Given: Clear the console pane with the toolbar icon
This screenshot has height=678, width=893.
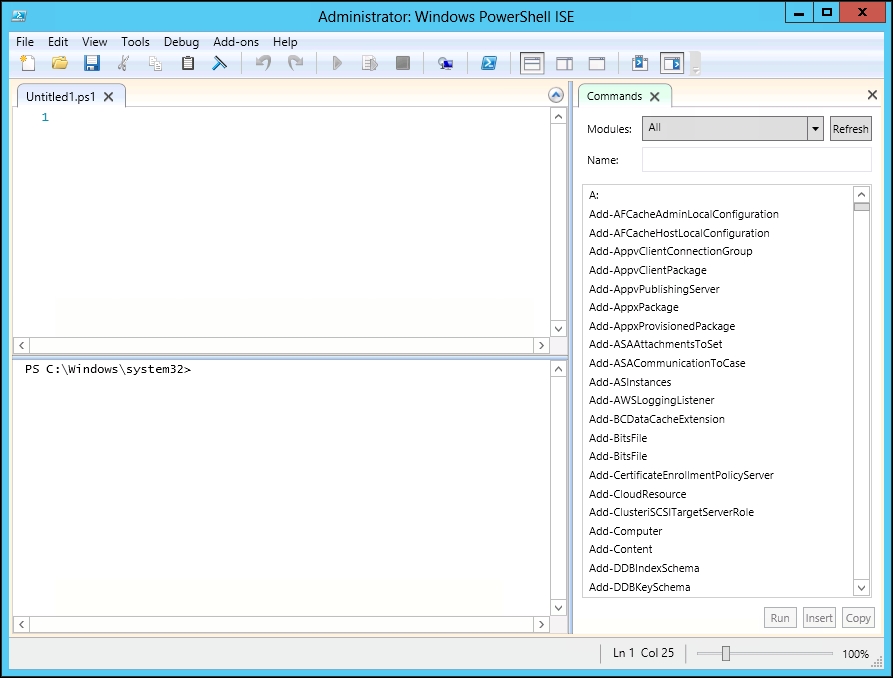Looking at the screenshot, I should 219,63.
